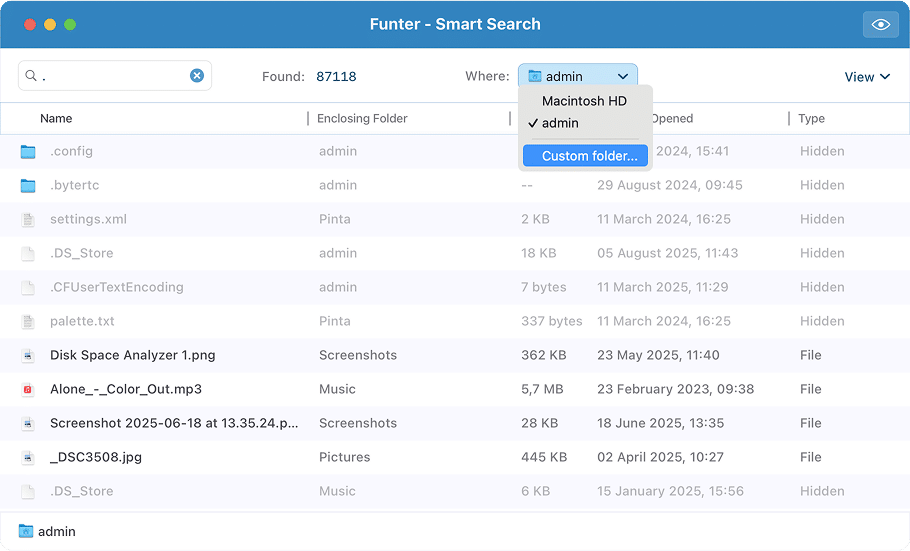
Task: Sort by the Name column header
Action: [x=56, y=118]
